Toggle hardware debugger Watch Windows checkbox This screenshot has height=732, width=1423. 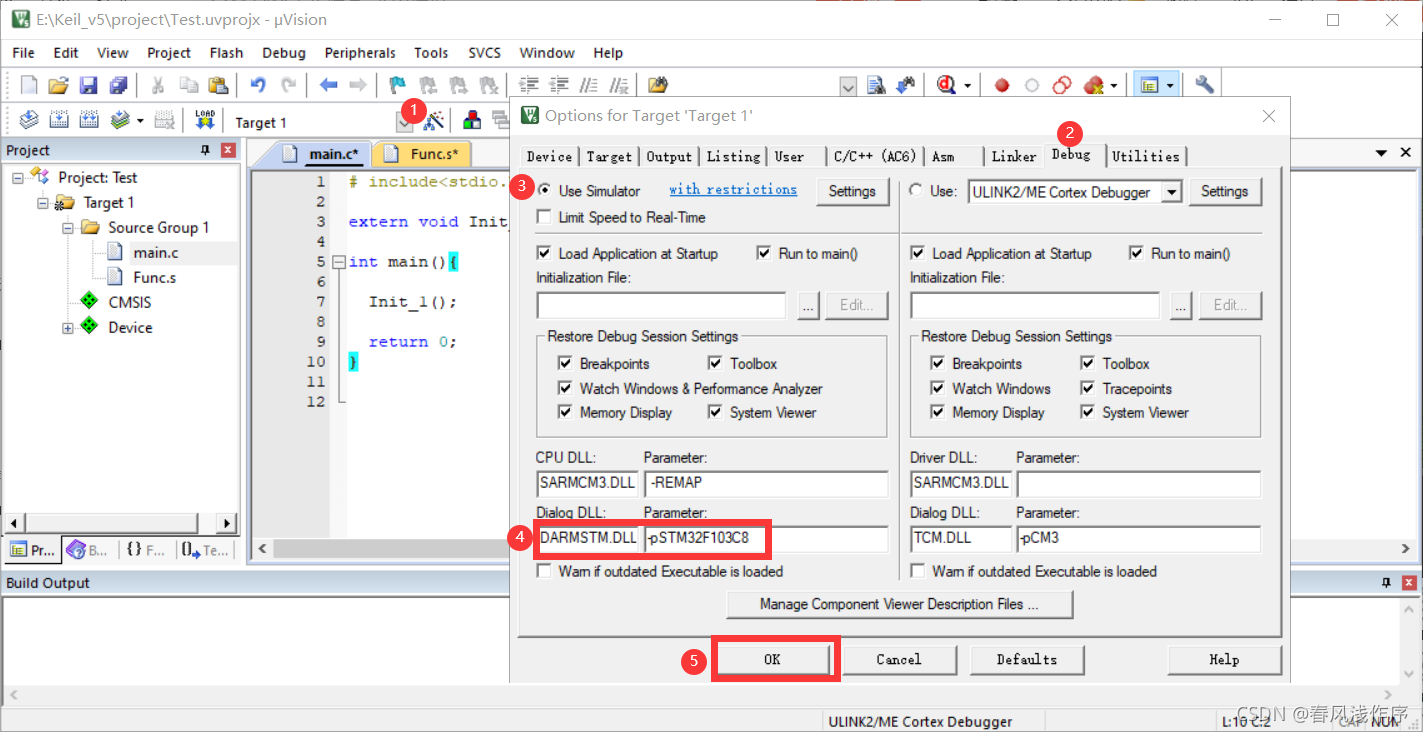click(x=938, y=388)
